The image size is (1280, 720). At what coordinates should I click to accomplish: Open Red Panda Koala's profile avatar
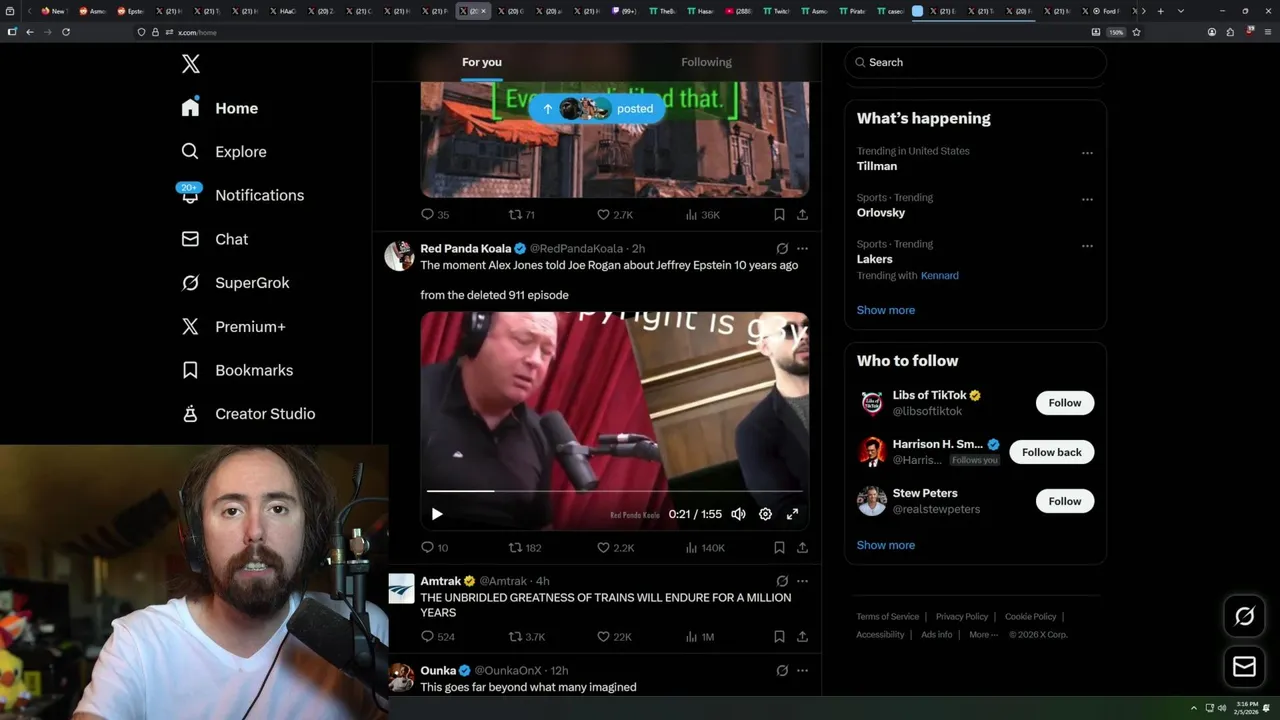pyautogui.click(x=400, y=256)
